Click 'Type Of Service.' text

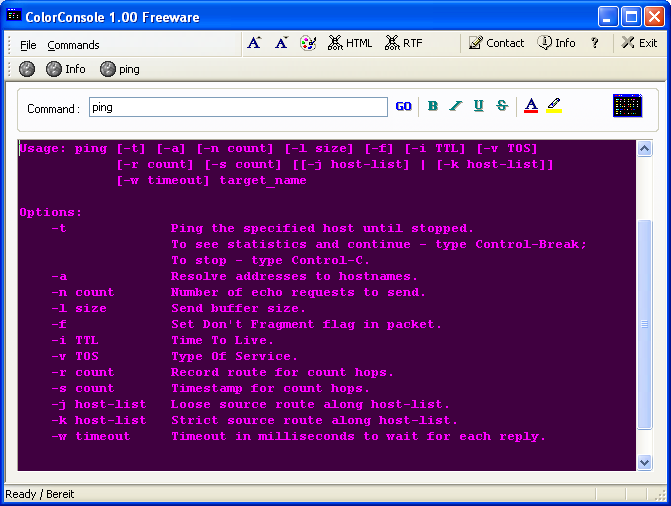point(234,357)
